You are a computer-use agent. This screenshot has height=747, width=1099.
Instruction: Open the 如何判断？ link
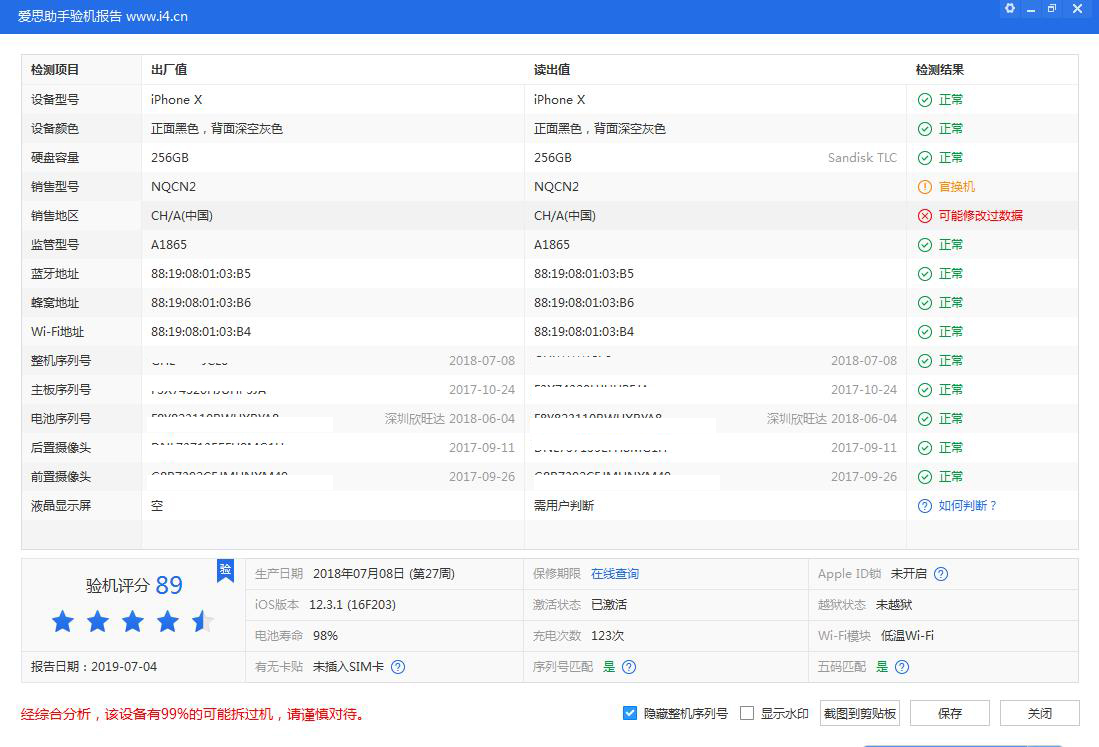[x=967, y=506]
